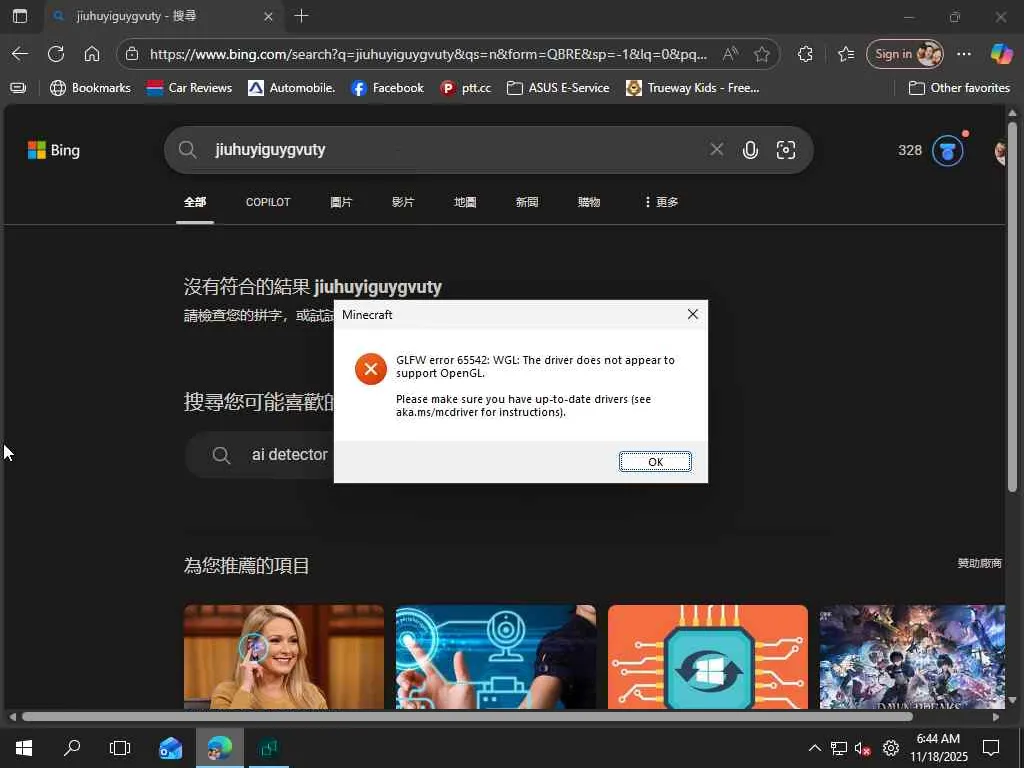Open the ptt.cc bookmark
The width and height of the screenshot is (1024, 768).
466,88
